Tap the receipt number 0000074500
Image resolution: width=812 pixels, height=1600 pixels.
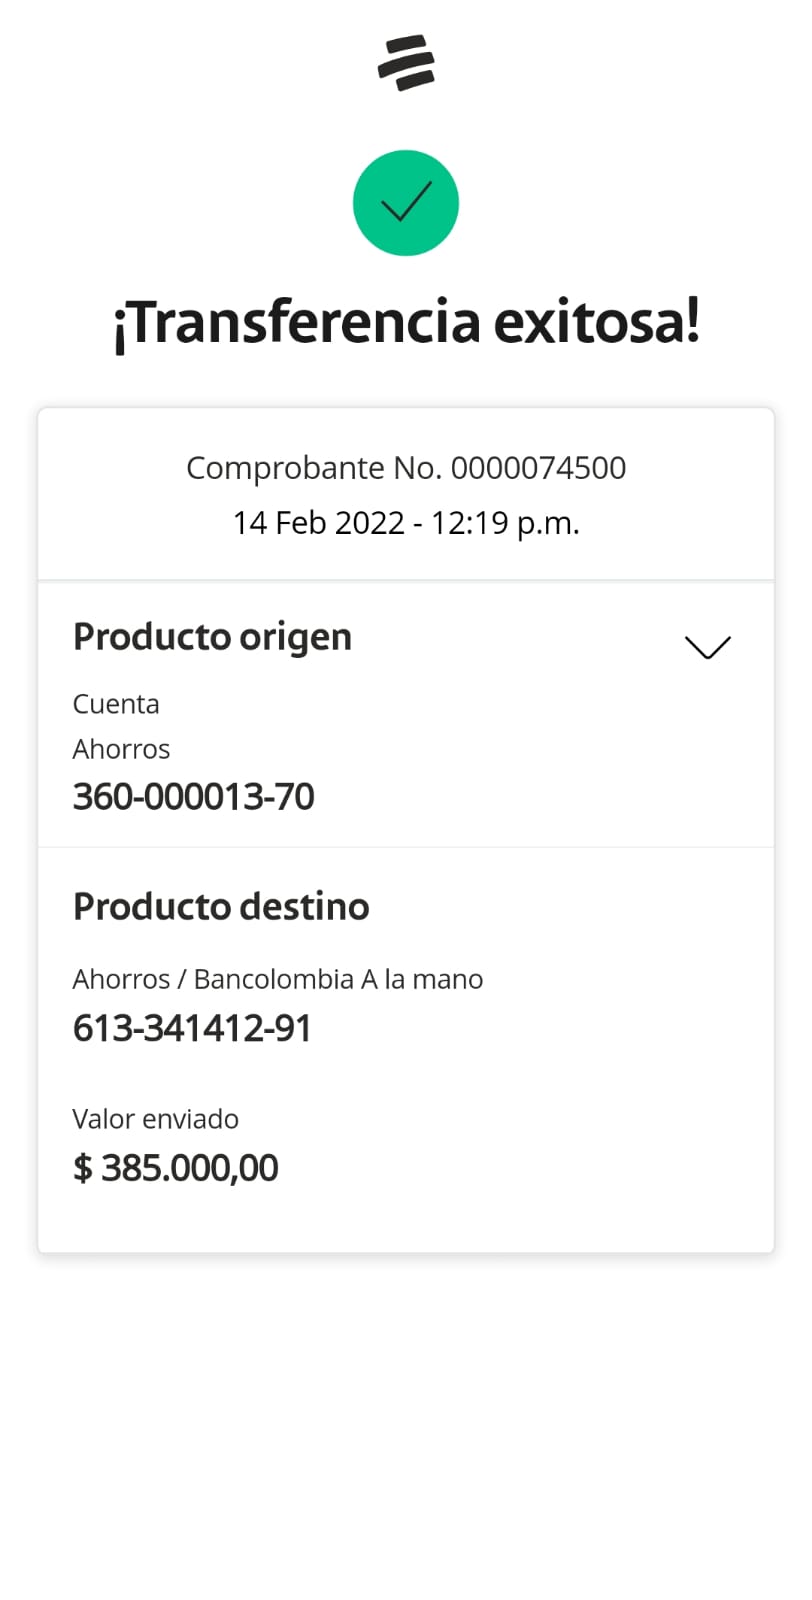(538, 468)
